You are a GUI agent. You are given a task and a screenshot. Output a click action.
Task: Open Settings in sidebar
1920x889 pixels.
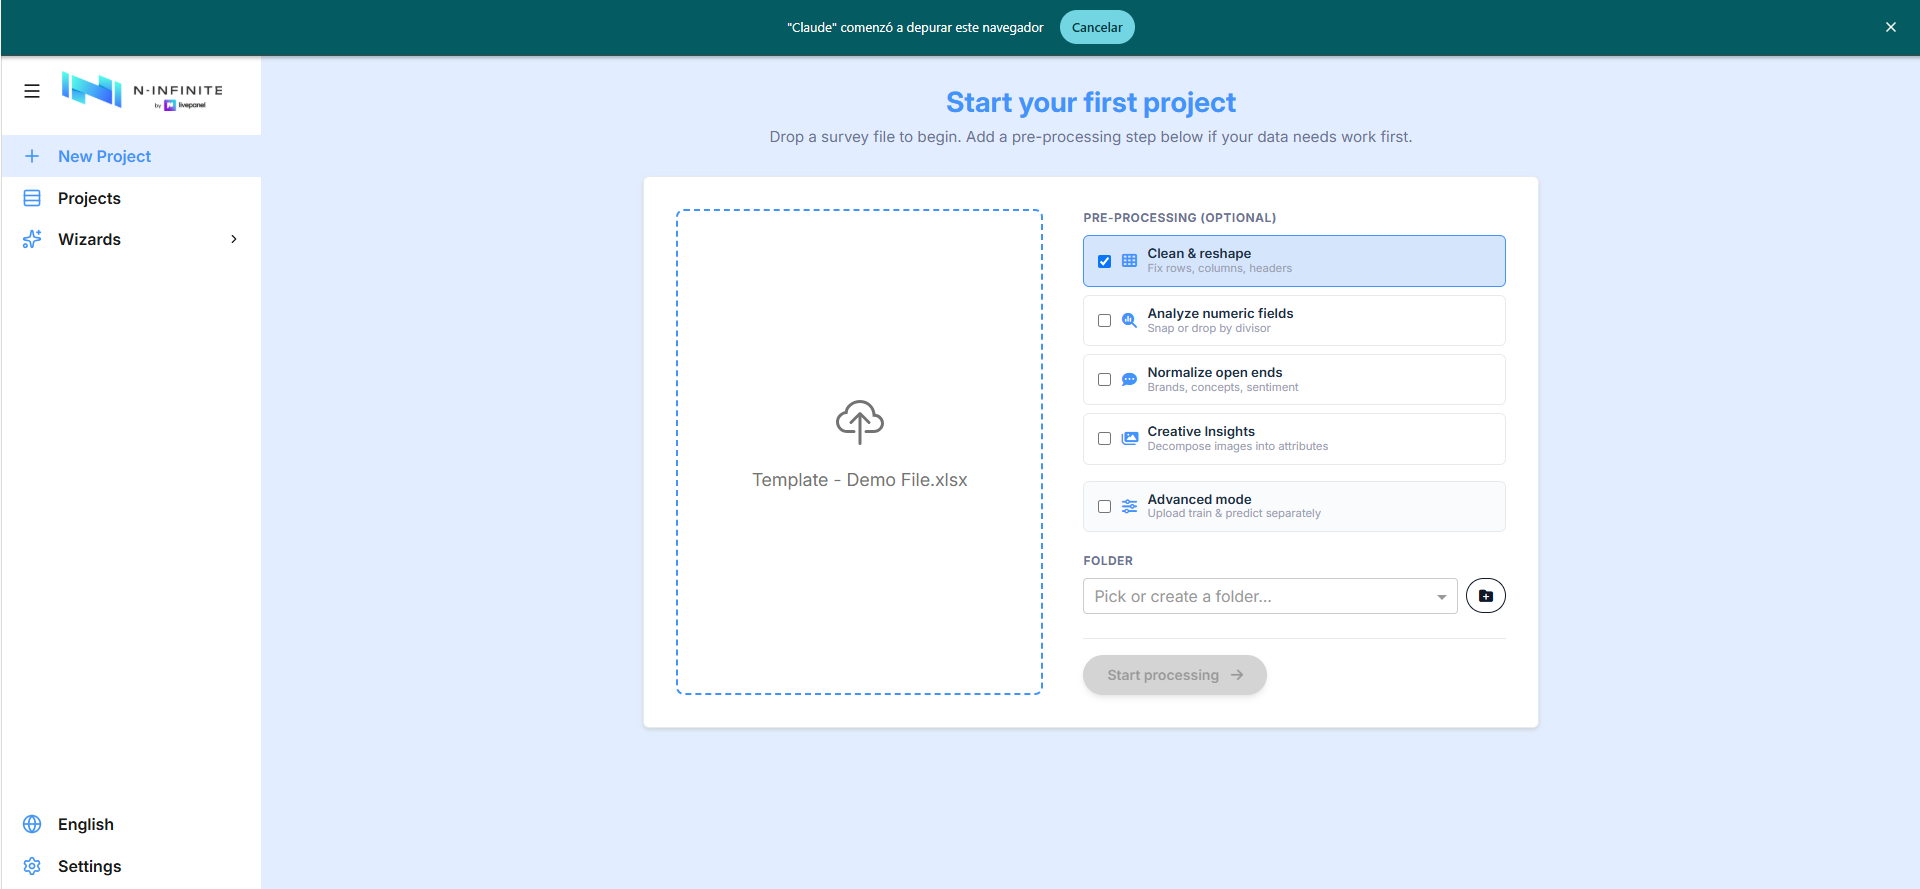pos(131,866)
